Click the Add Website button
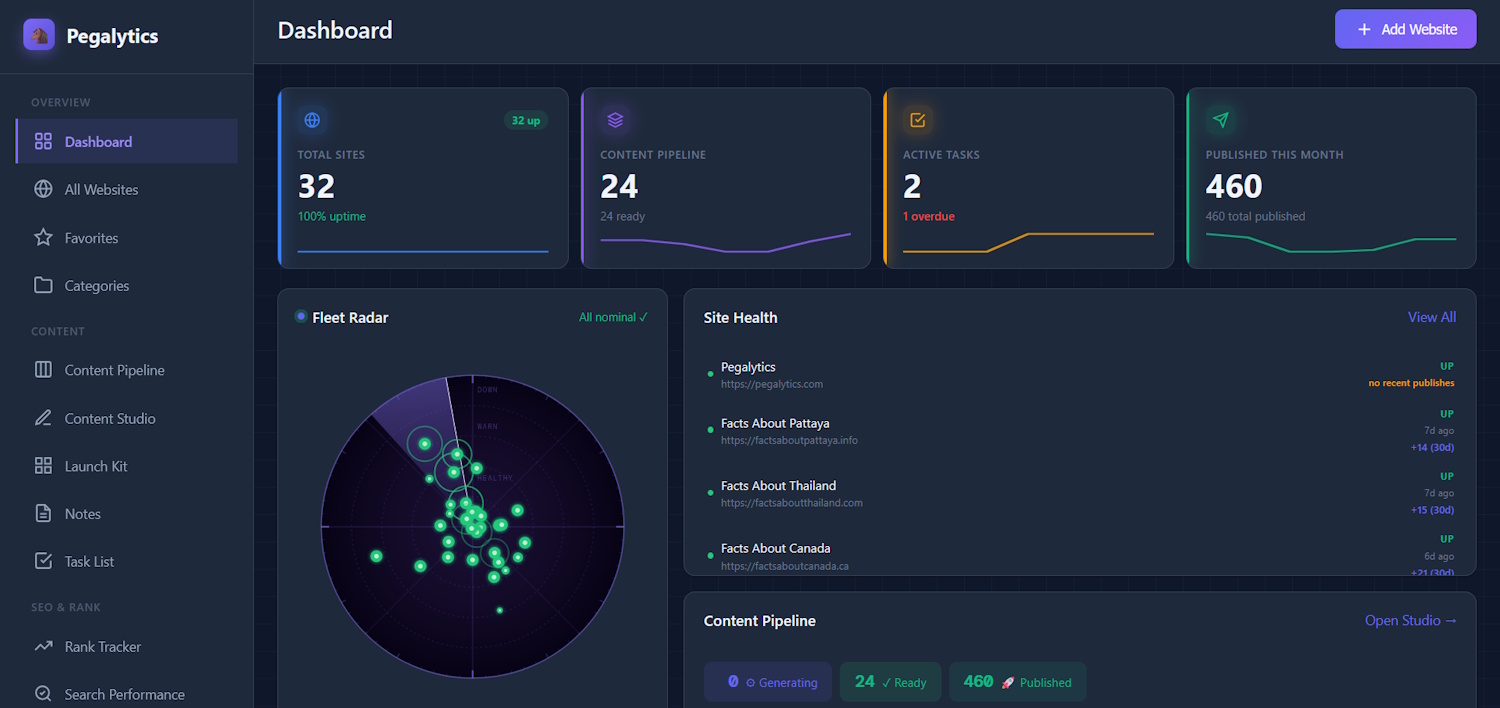The height and width of the screenshot is (708, 1500). (x=1405, y=29)
